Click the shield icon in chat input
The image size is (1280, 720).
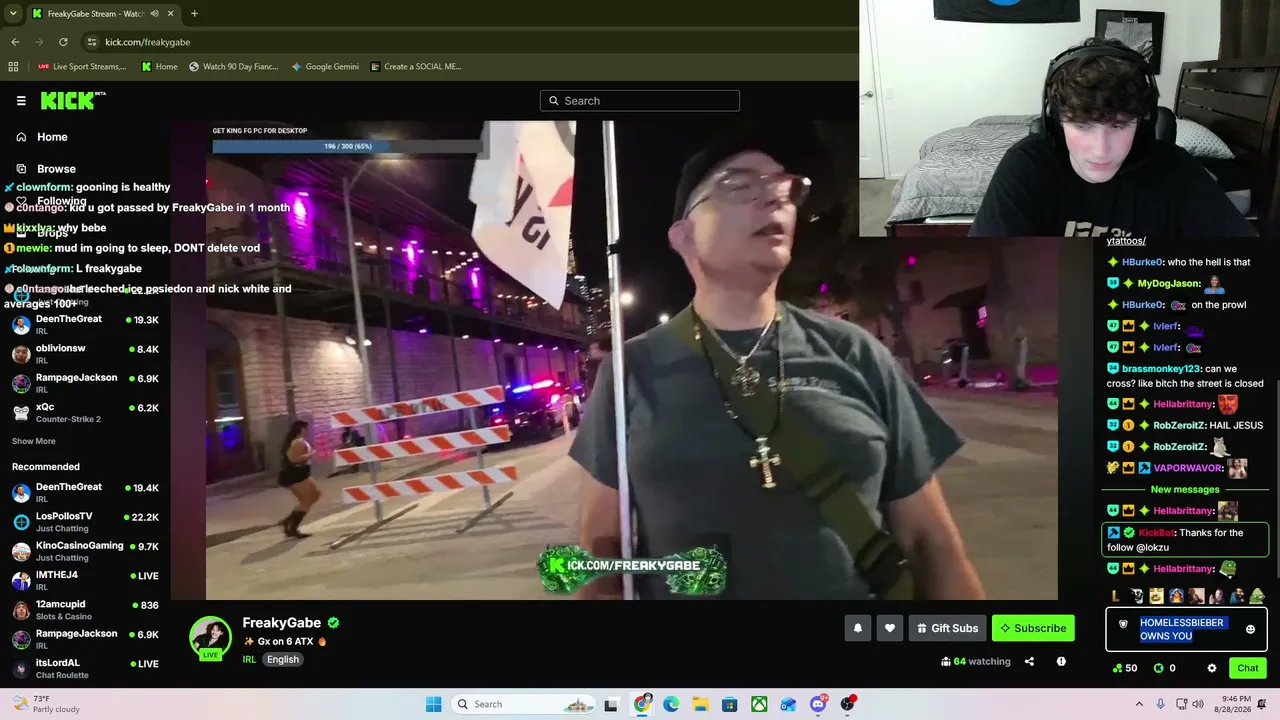click(x=1123, y=624)
